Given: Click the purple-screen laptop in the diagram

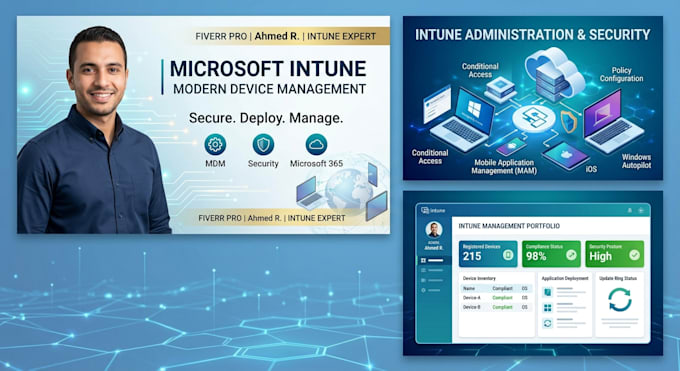Looking at the screenshot, I should pos(613,121).
